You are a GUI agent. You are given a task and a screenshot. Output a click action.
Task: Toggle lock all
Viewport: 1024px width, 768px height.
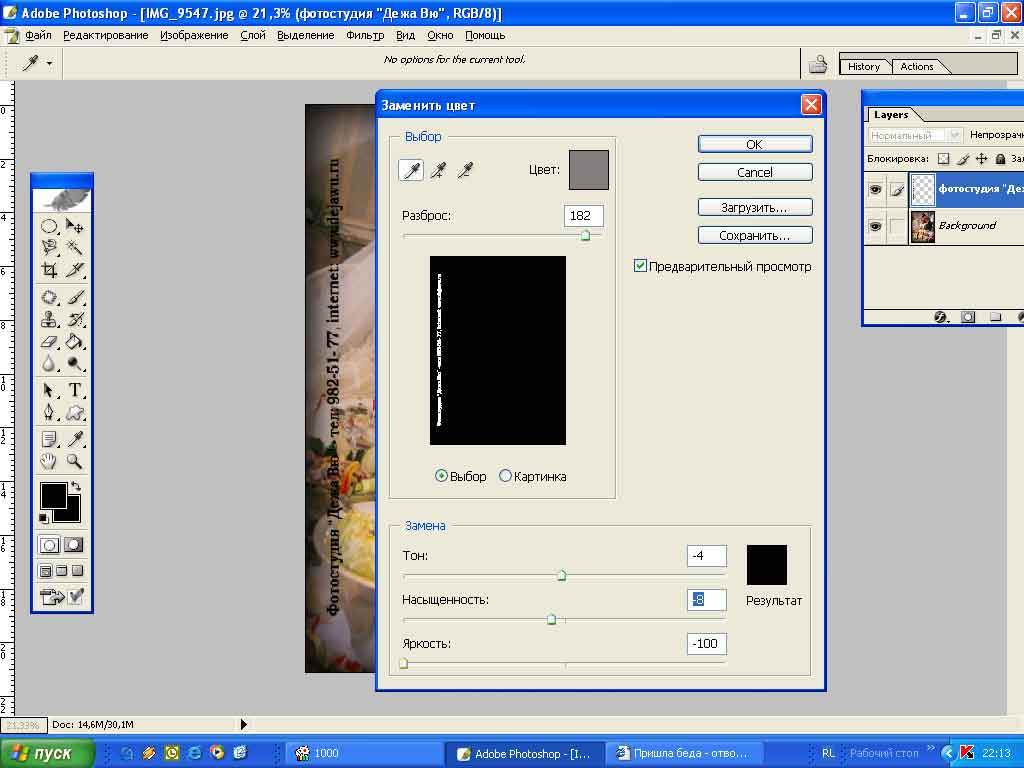[1000, 159]
